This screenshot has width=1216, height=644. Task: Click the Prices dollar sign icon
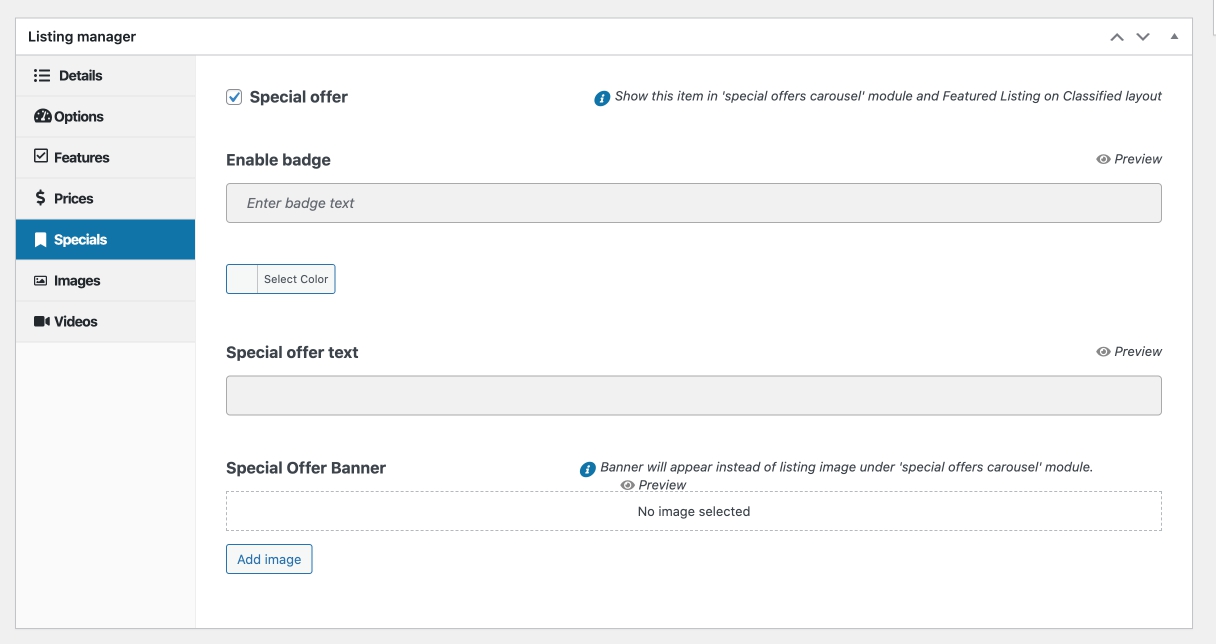pos(41,199)
